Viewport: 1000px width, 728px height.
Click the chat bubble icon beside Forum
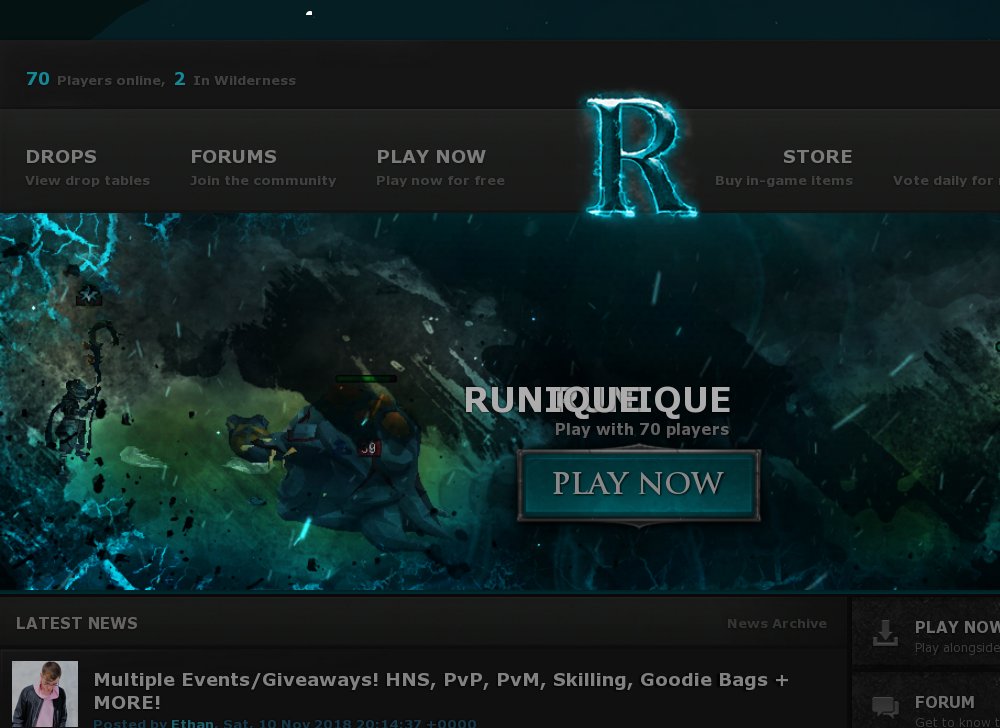coord(885,708)
